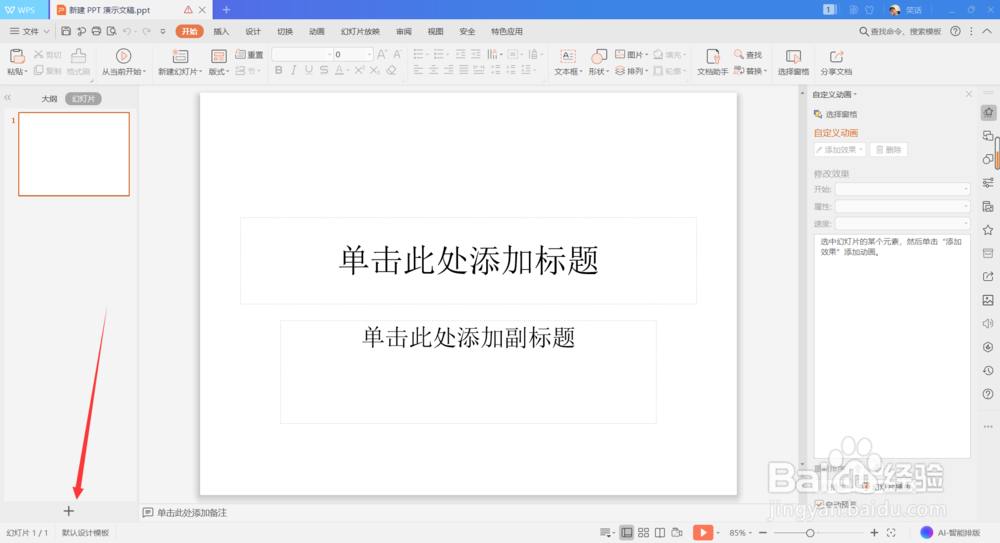1000x543 pixels.
Task: Click Delete (删除) button in animation pane
Action: pos(888,149)
